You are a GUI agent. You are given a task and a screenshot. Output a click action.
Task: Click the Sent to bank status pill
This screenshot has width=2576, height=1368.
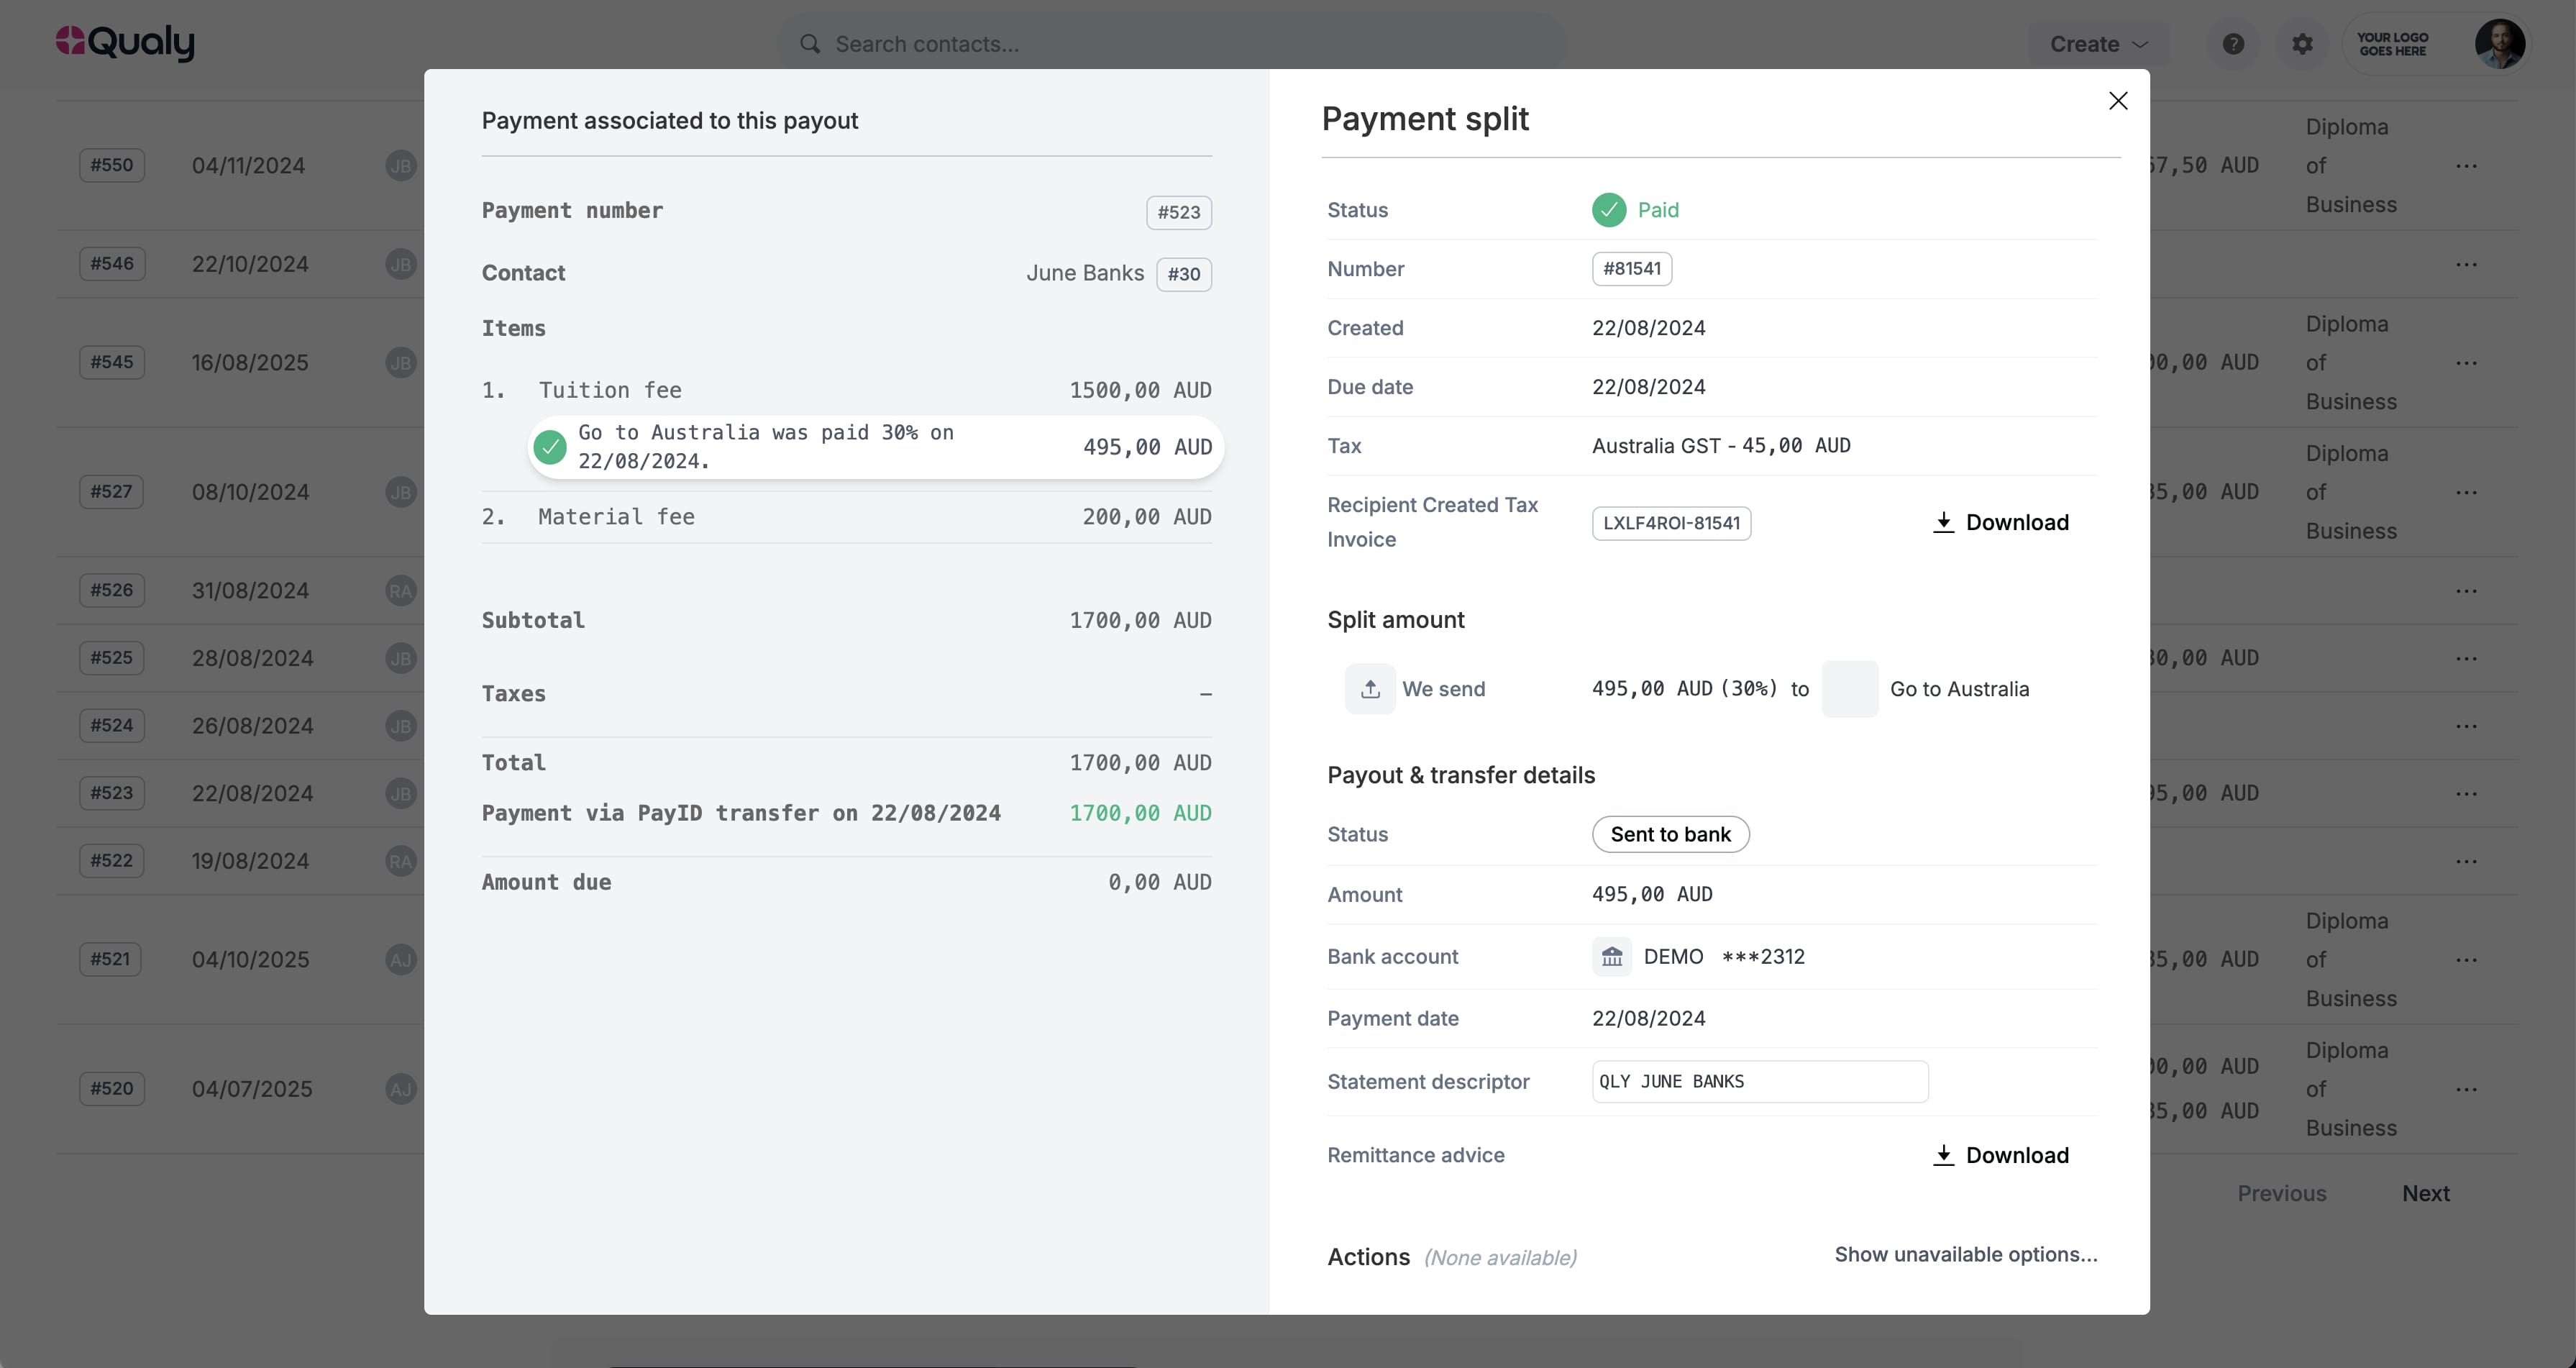click(x=1670, y=834)
